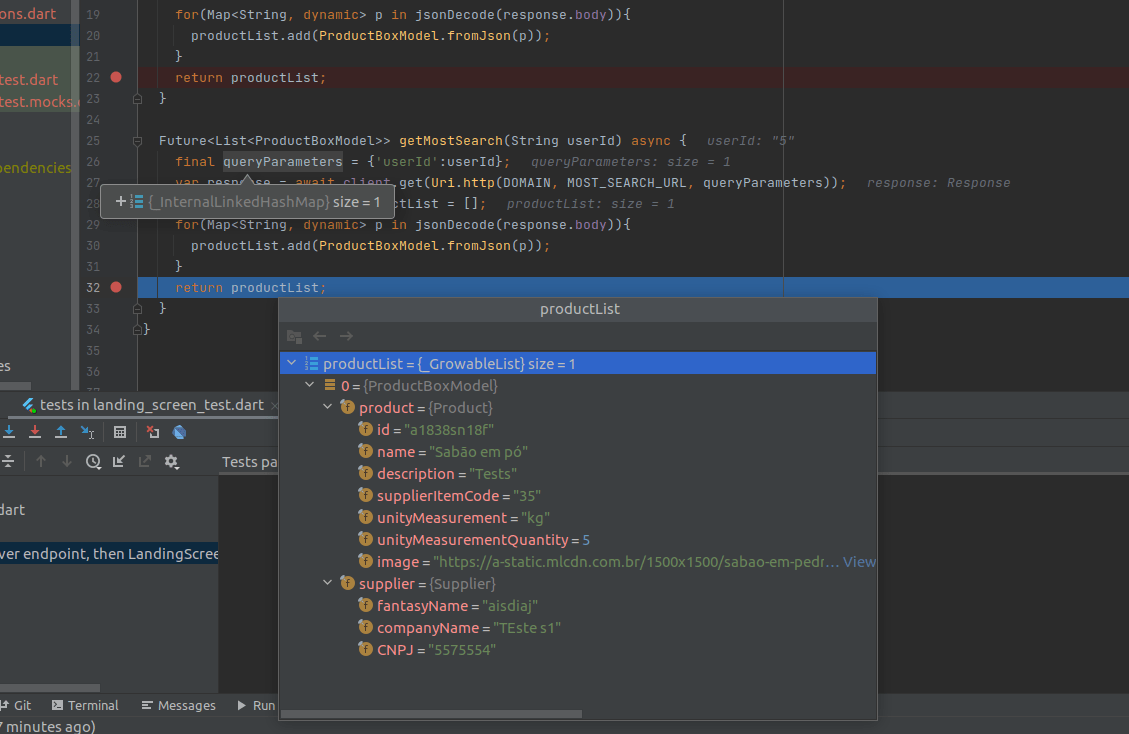Toggle the breakpoint on line 32
Viewport: 1129px width, 734px height.
pyautogui.click(x=116, y=287)
